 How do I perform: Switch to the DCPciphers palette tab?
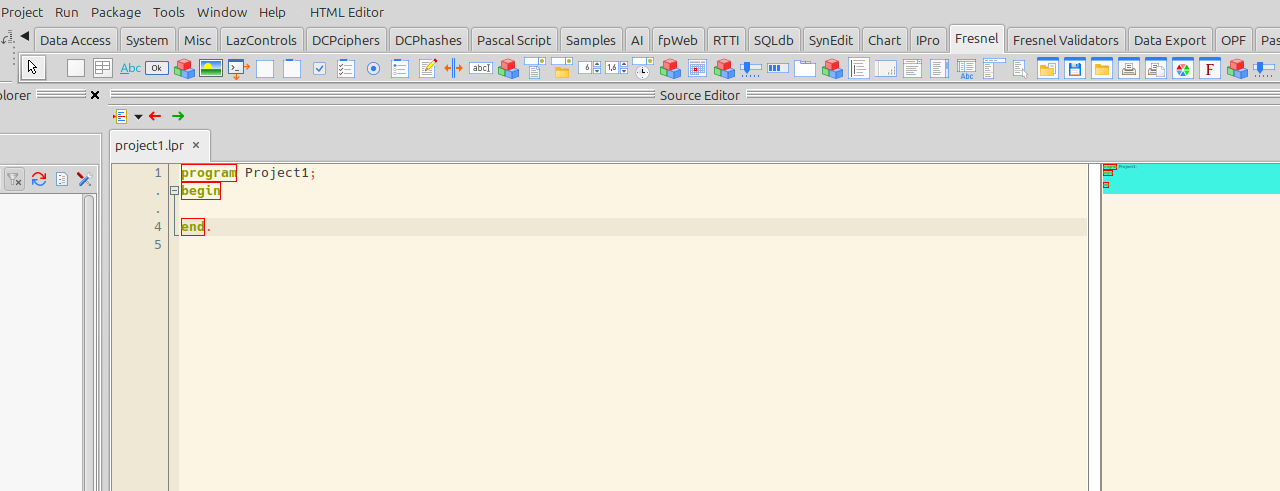pyautogui.click(x=346, y=40)
